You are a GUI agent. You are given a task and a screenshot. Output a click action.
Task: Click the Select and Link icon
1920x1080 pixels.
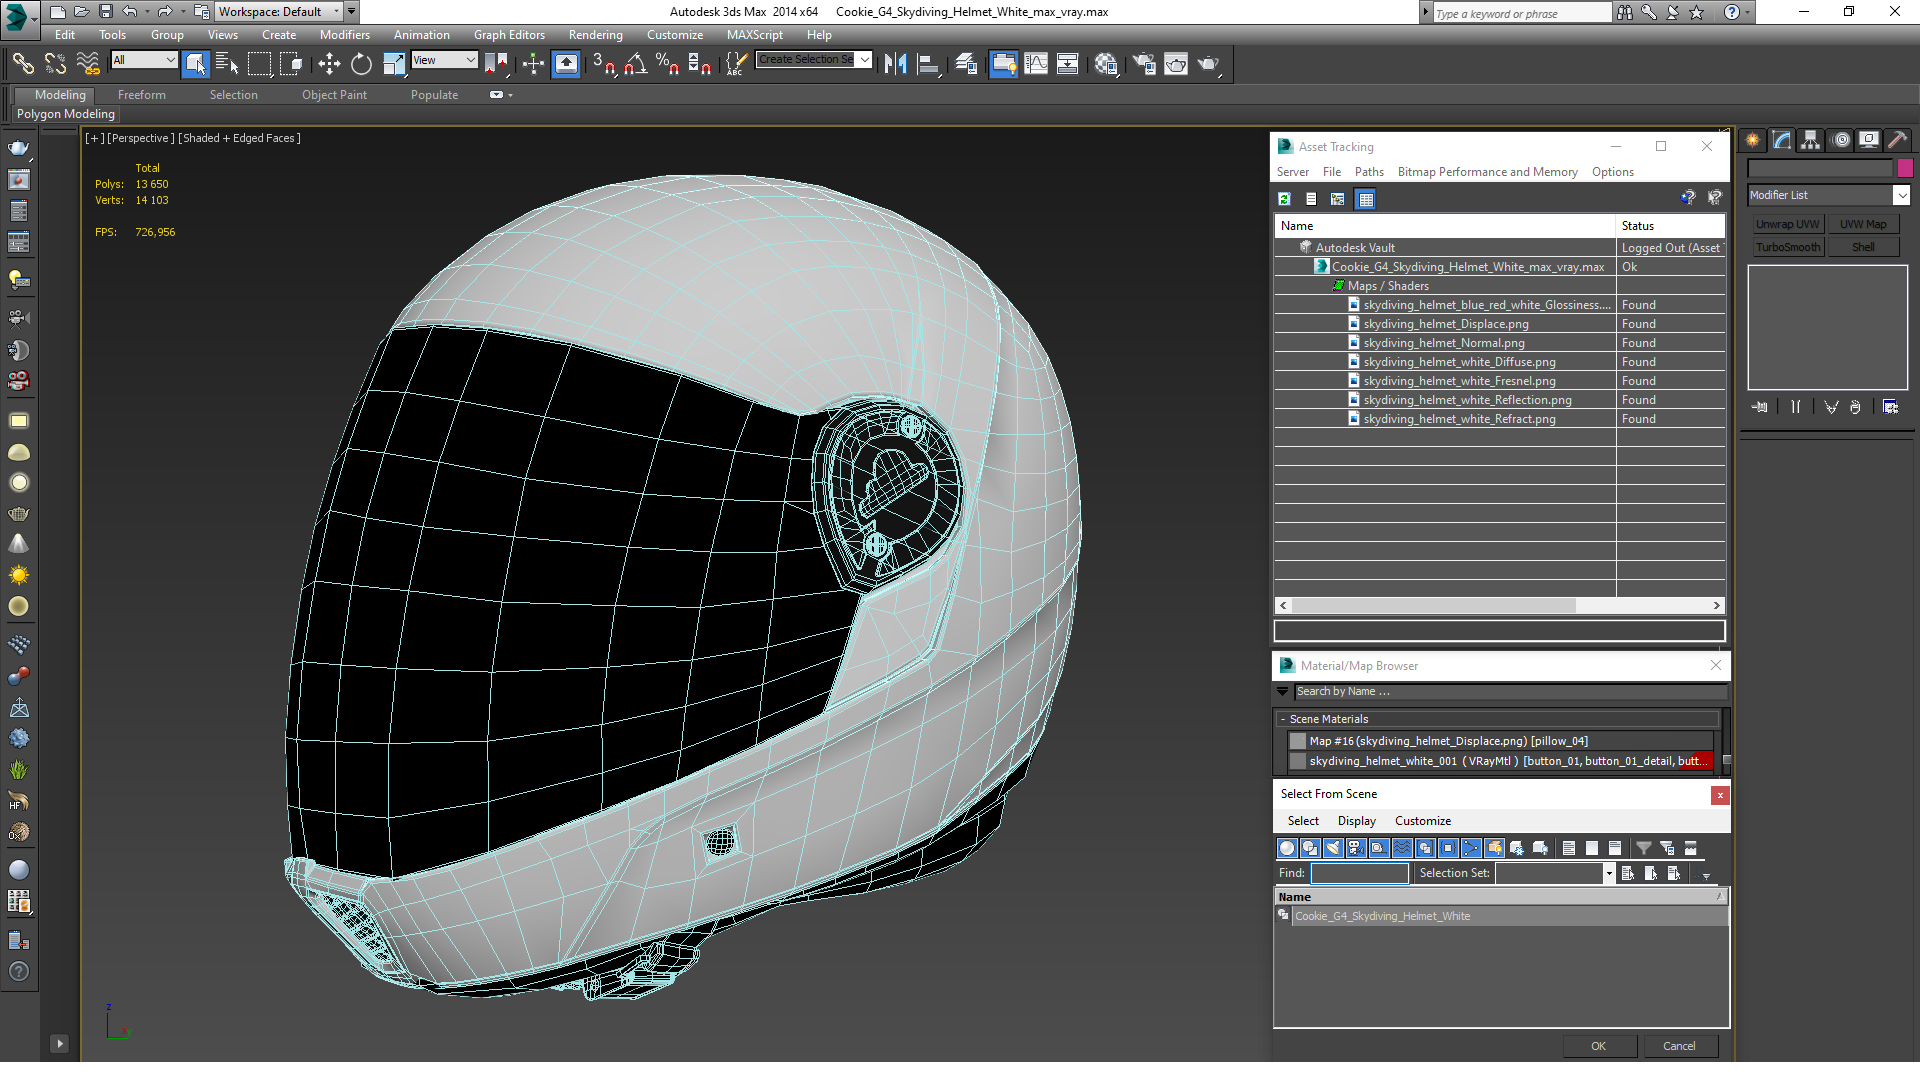pos(22,65)
